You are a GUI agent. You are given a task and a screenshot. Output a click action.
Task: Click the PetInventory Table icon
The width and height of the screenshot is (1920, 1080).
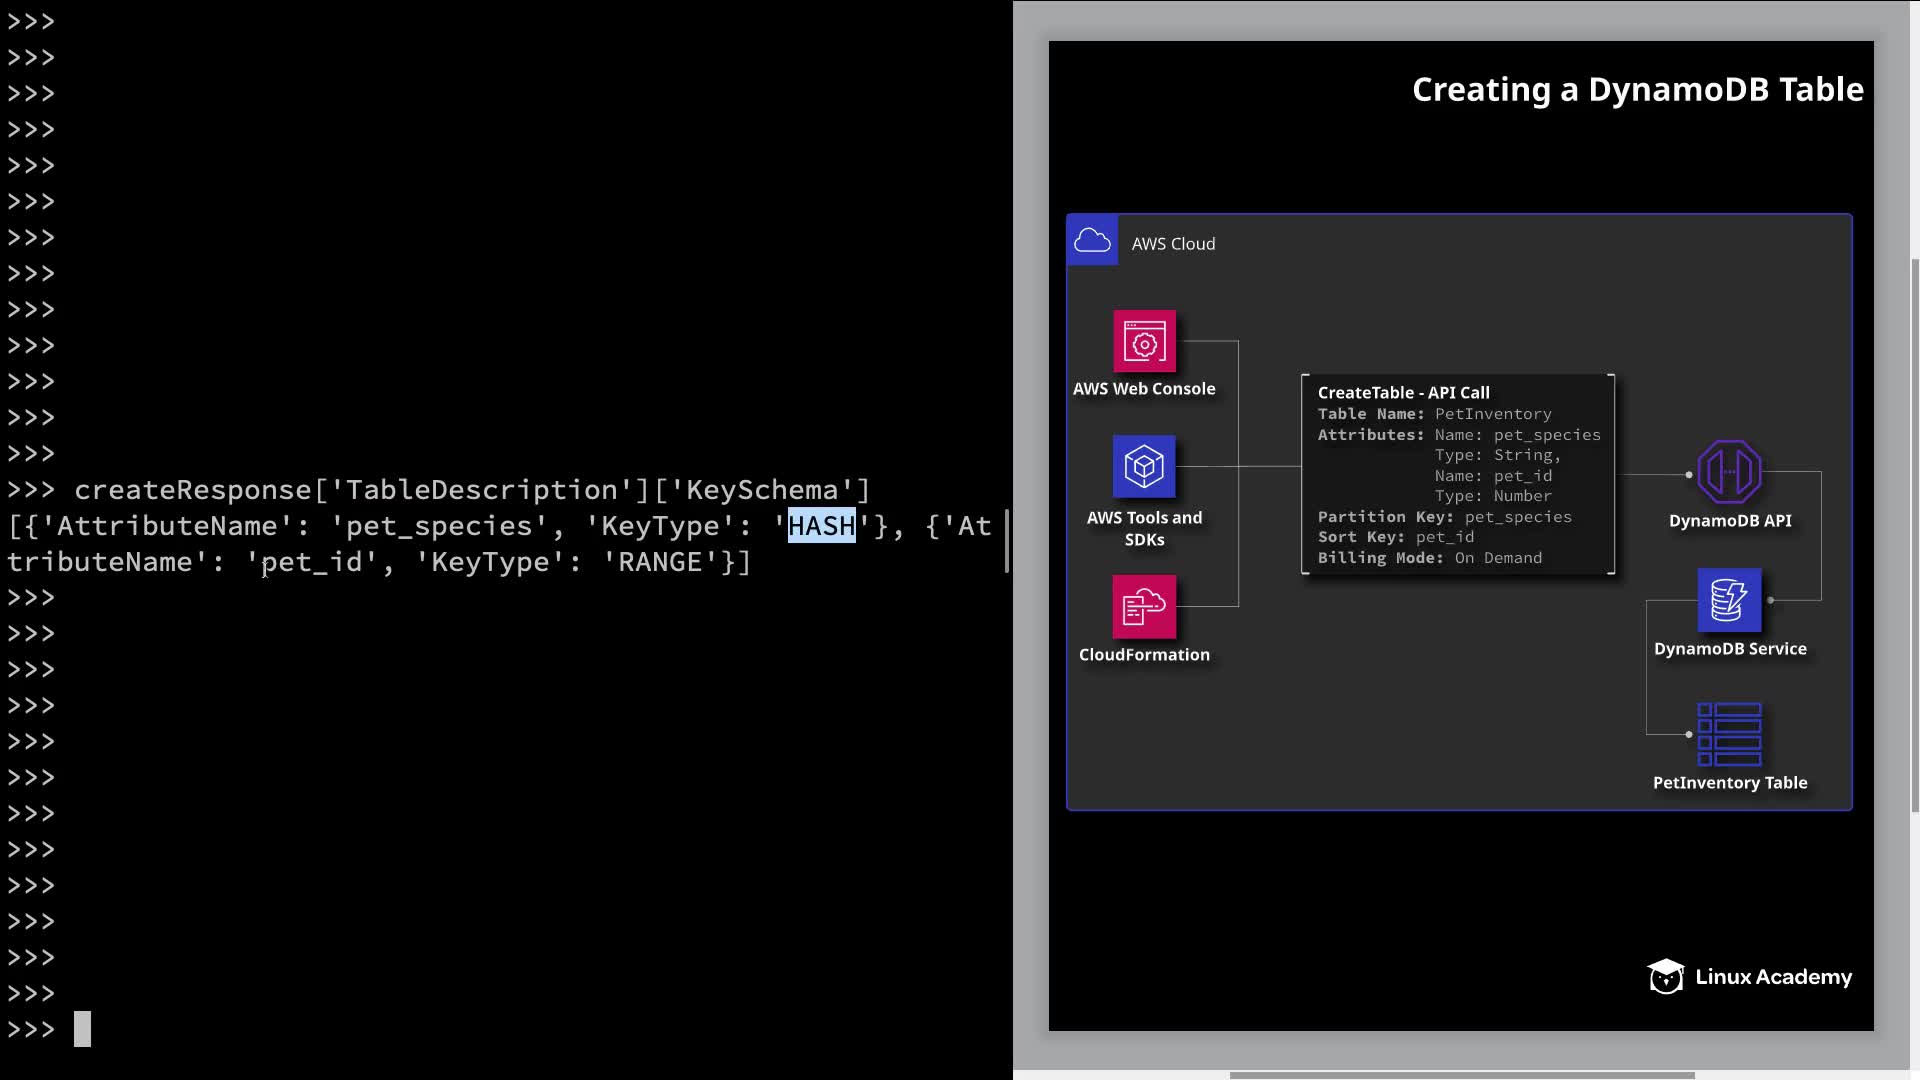click(1729, 734)
